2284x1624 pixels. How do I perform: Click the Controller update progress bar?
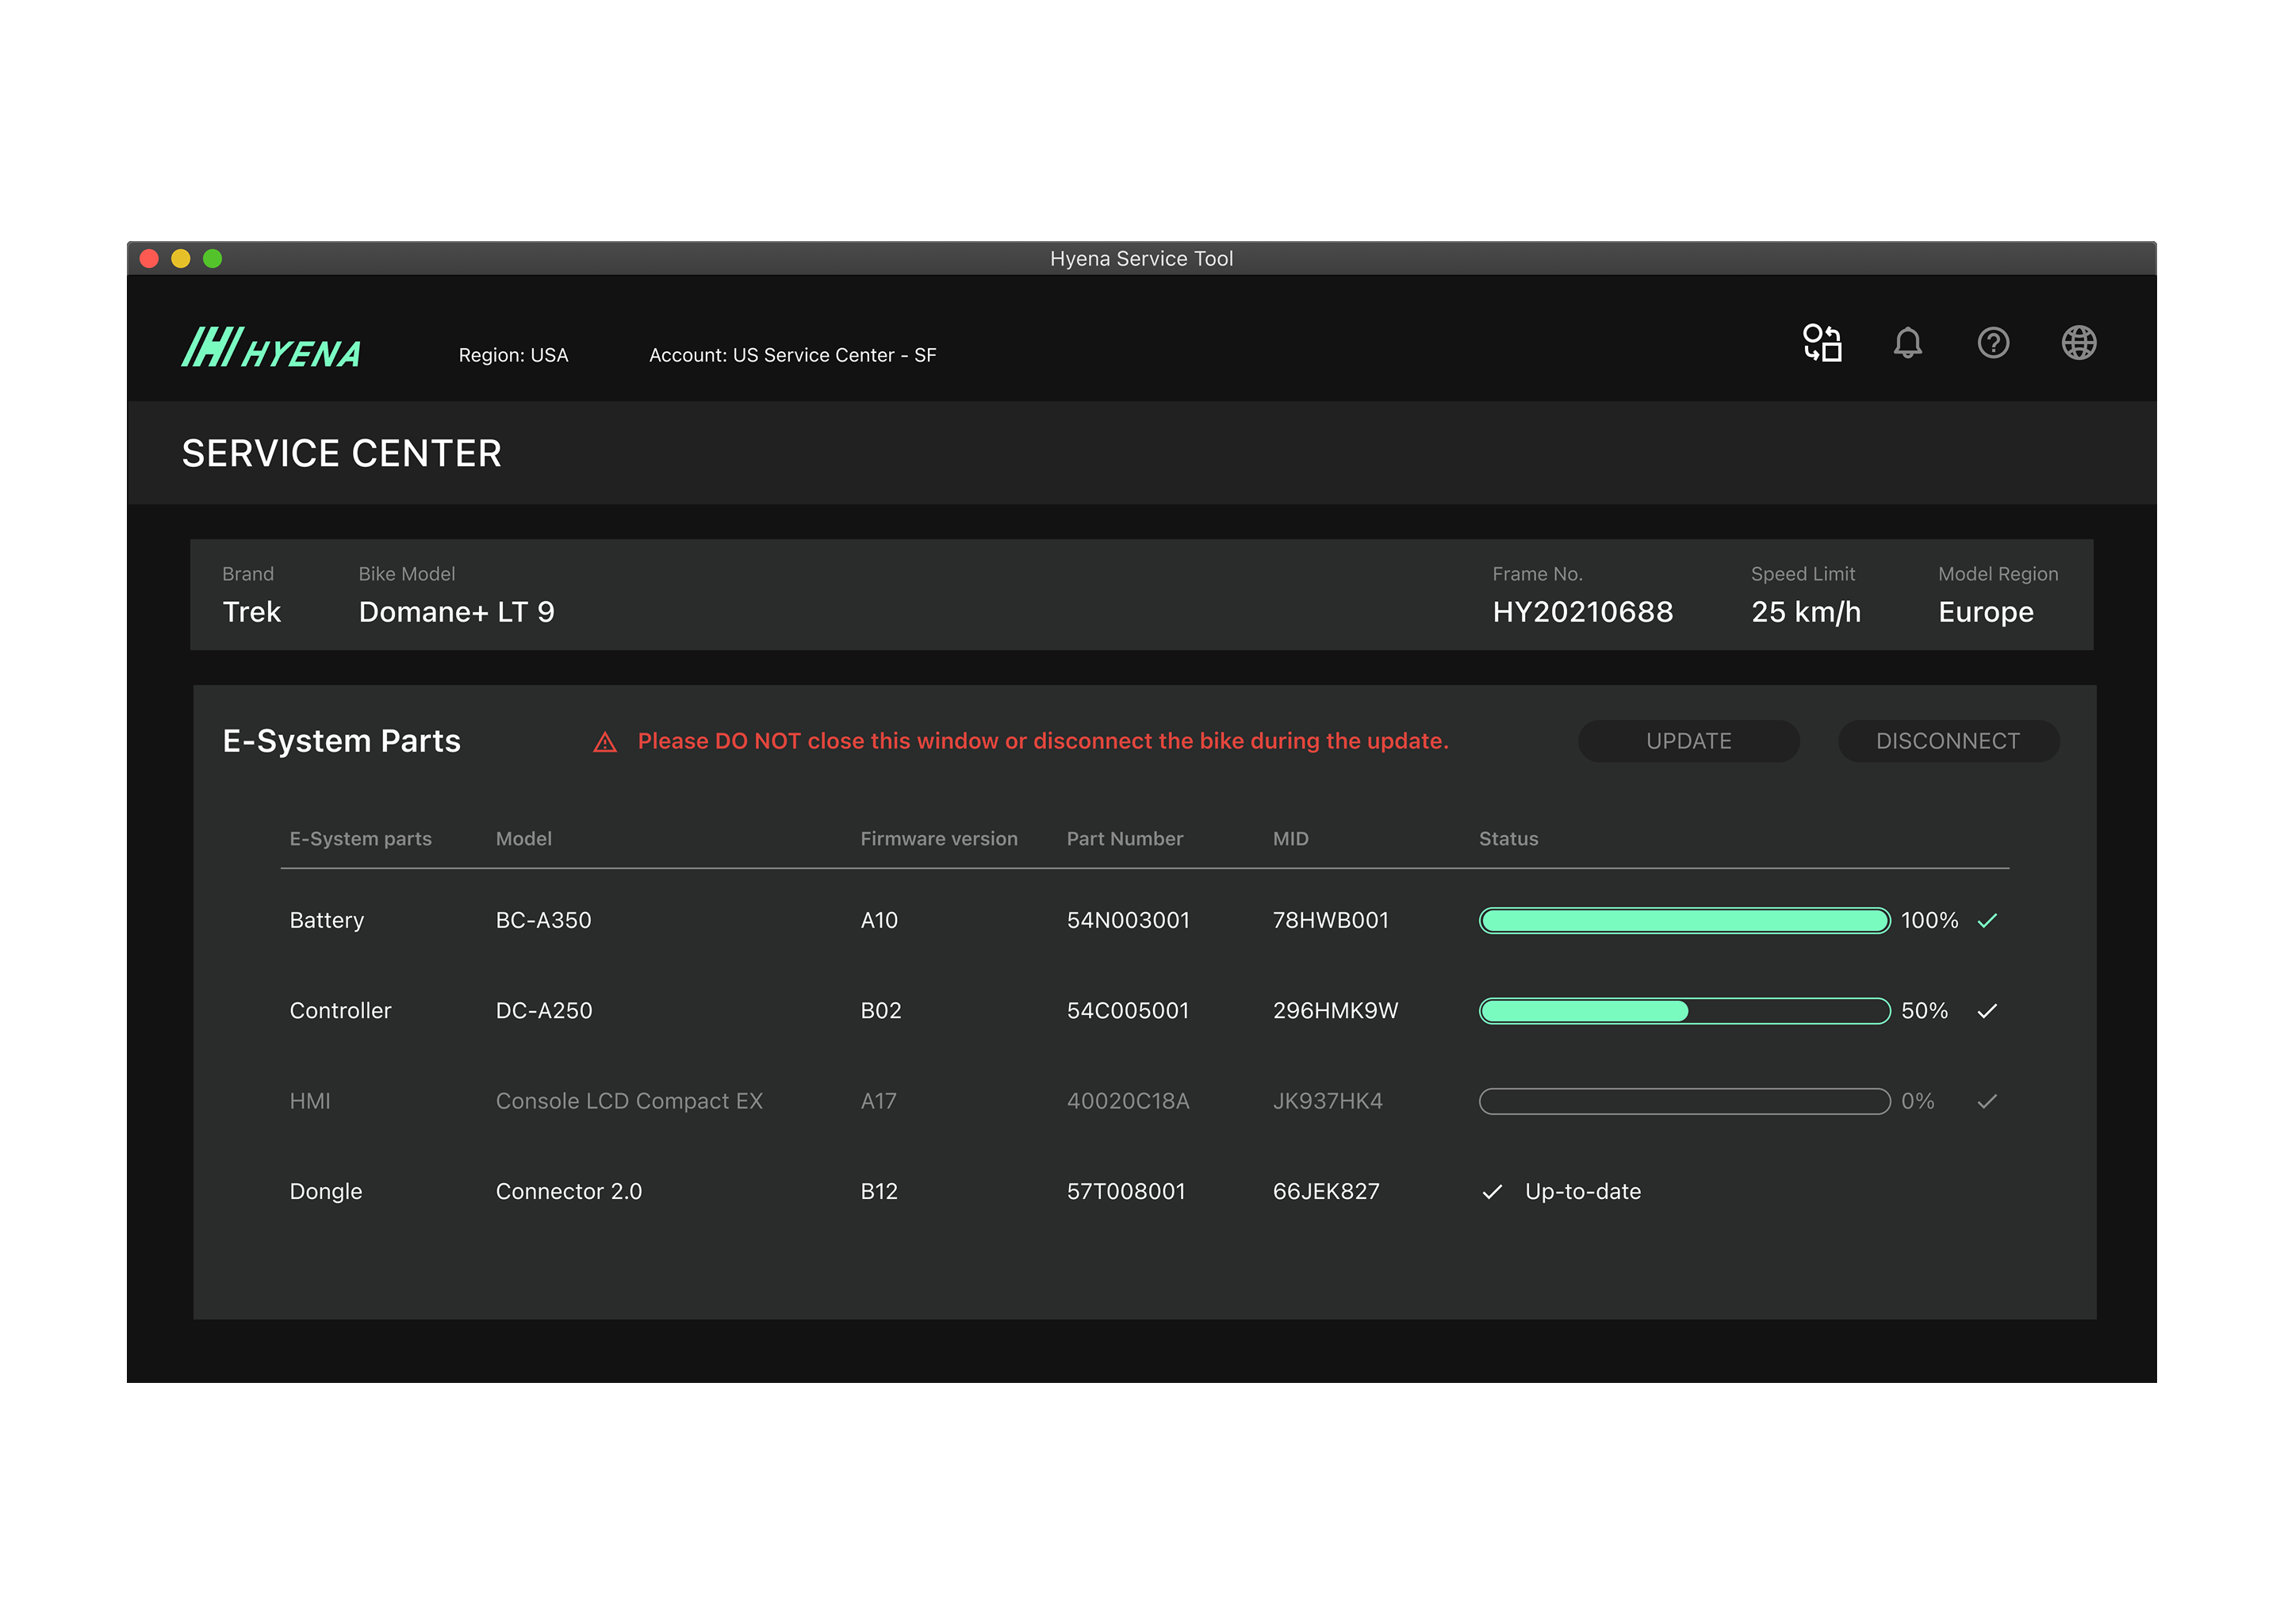tap(1684, 1011)
